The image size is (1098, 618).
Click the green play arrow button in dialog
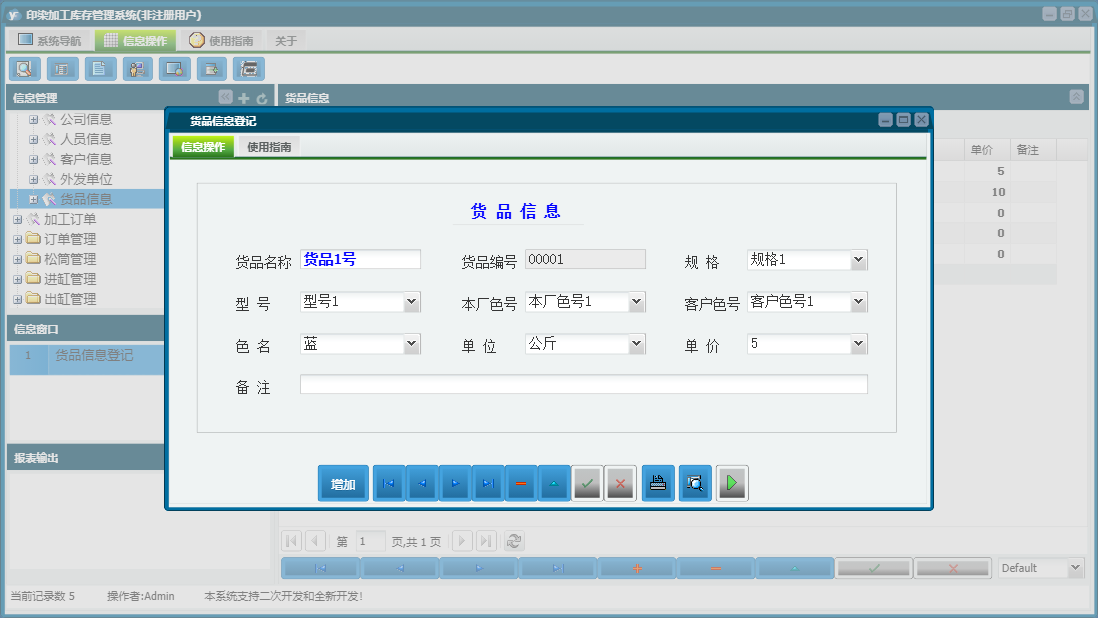(x=732, y=483)
